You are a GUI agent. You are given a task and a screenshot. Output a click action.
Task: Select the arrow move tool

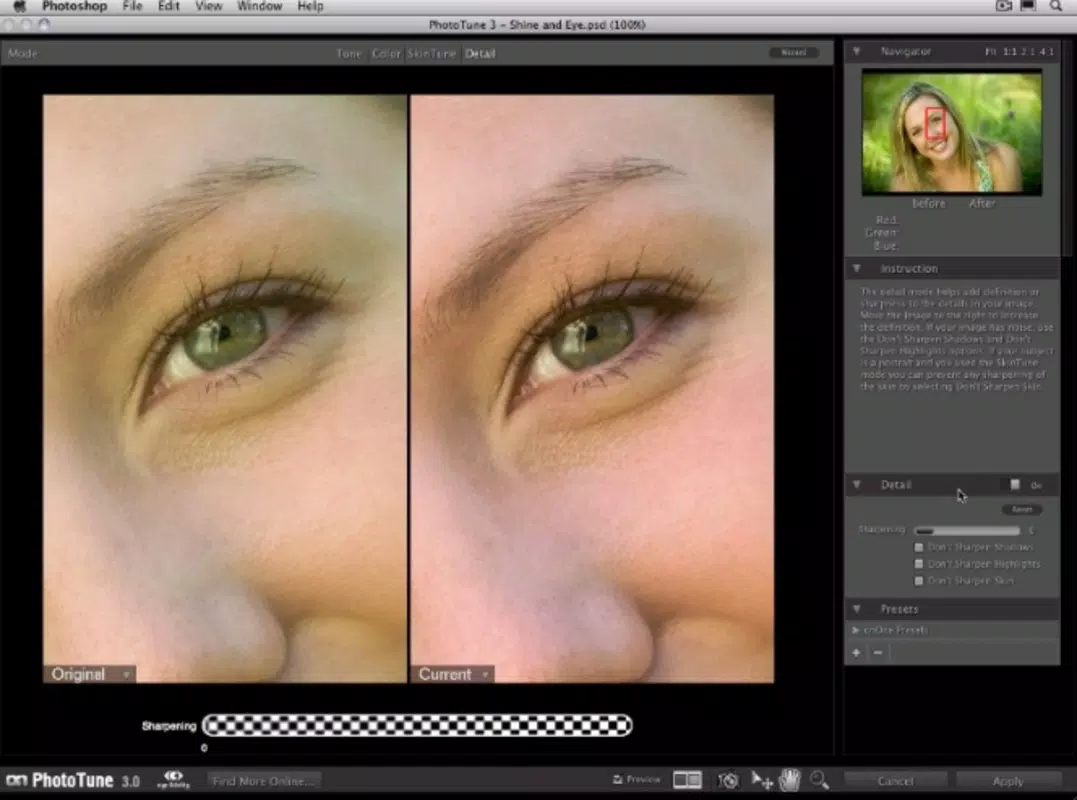pos(761,780)
